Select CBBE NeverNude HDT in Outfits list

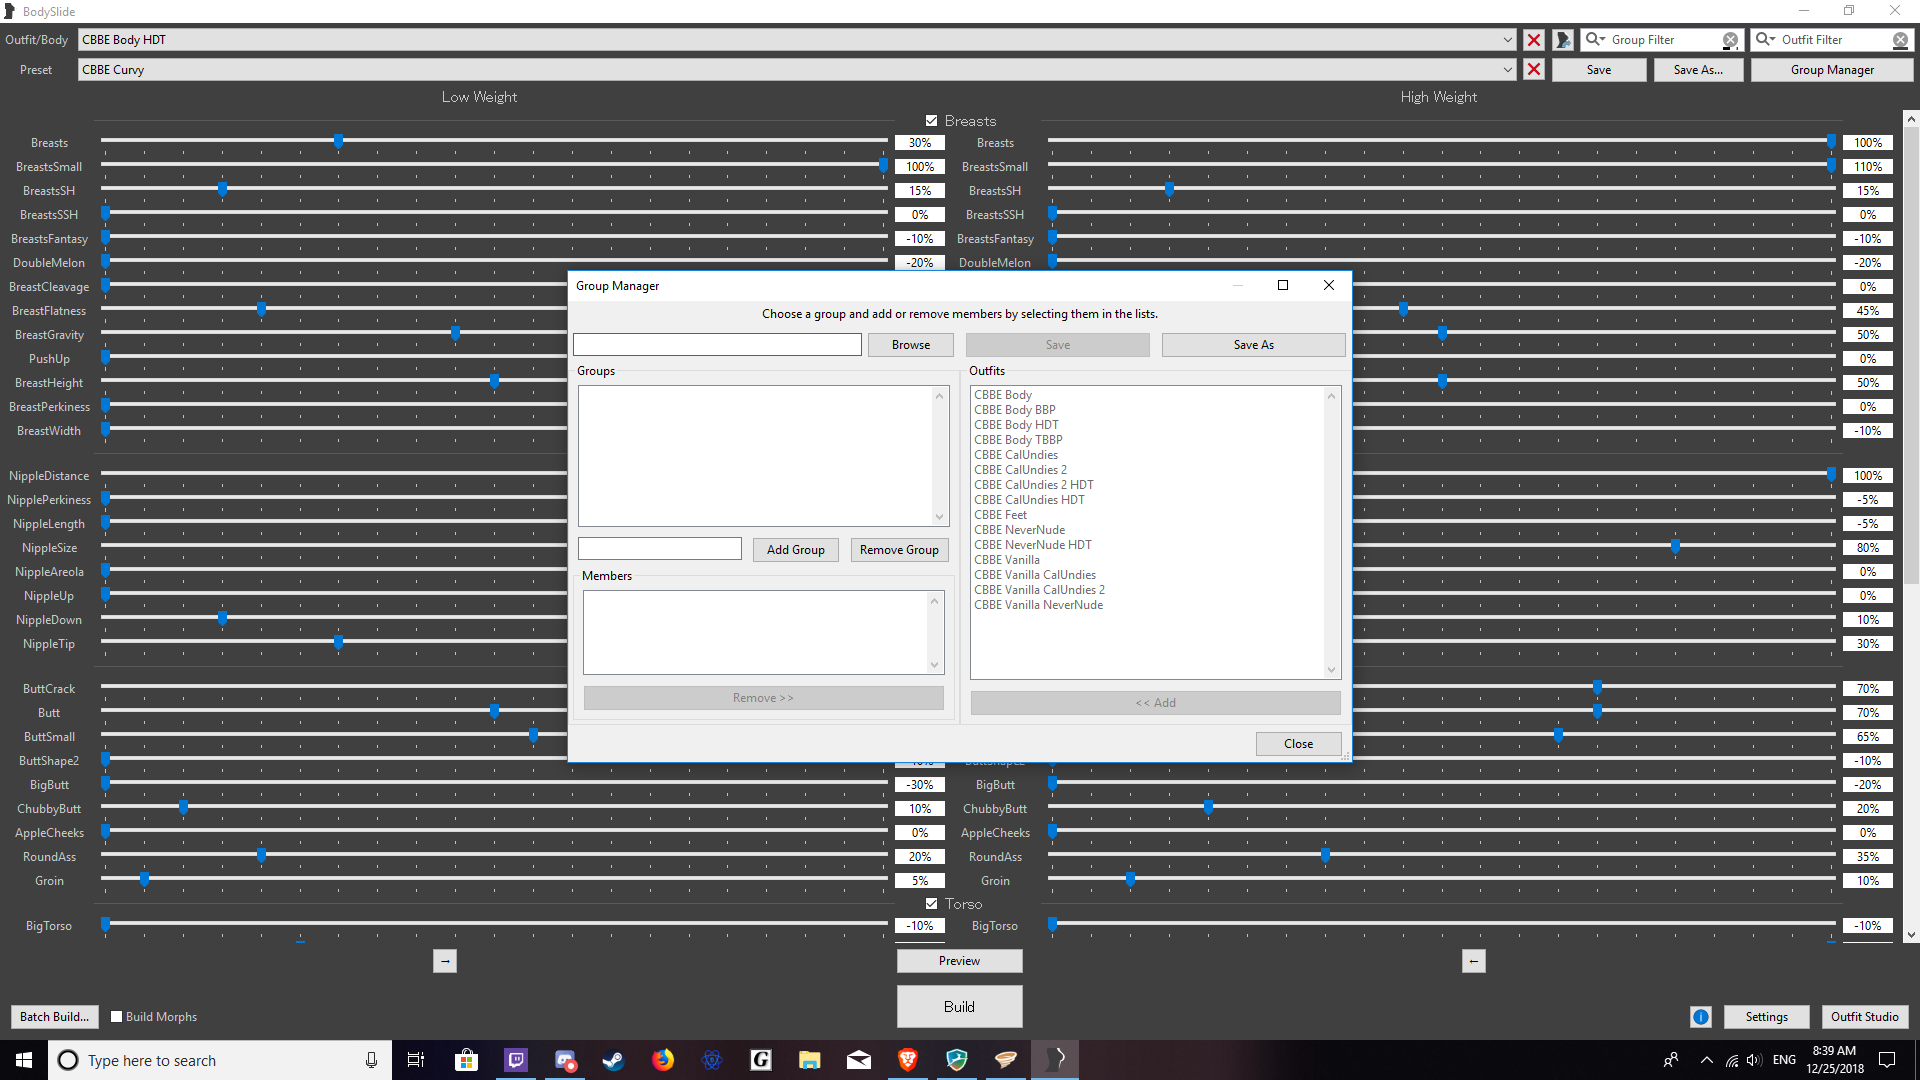pos(1033,545)
